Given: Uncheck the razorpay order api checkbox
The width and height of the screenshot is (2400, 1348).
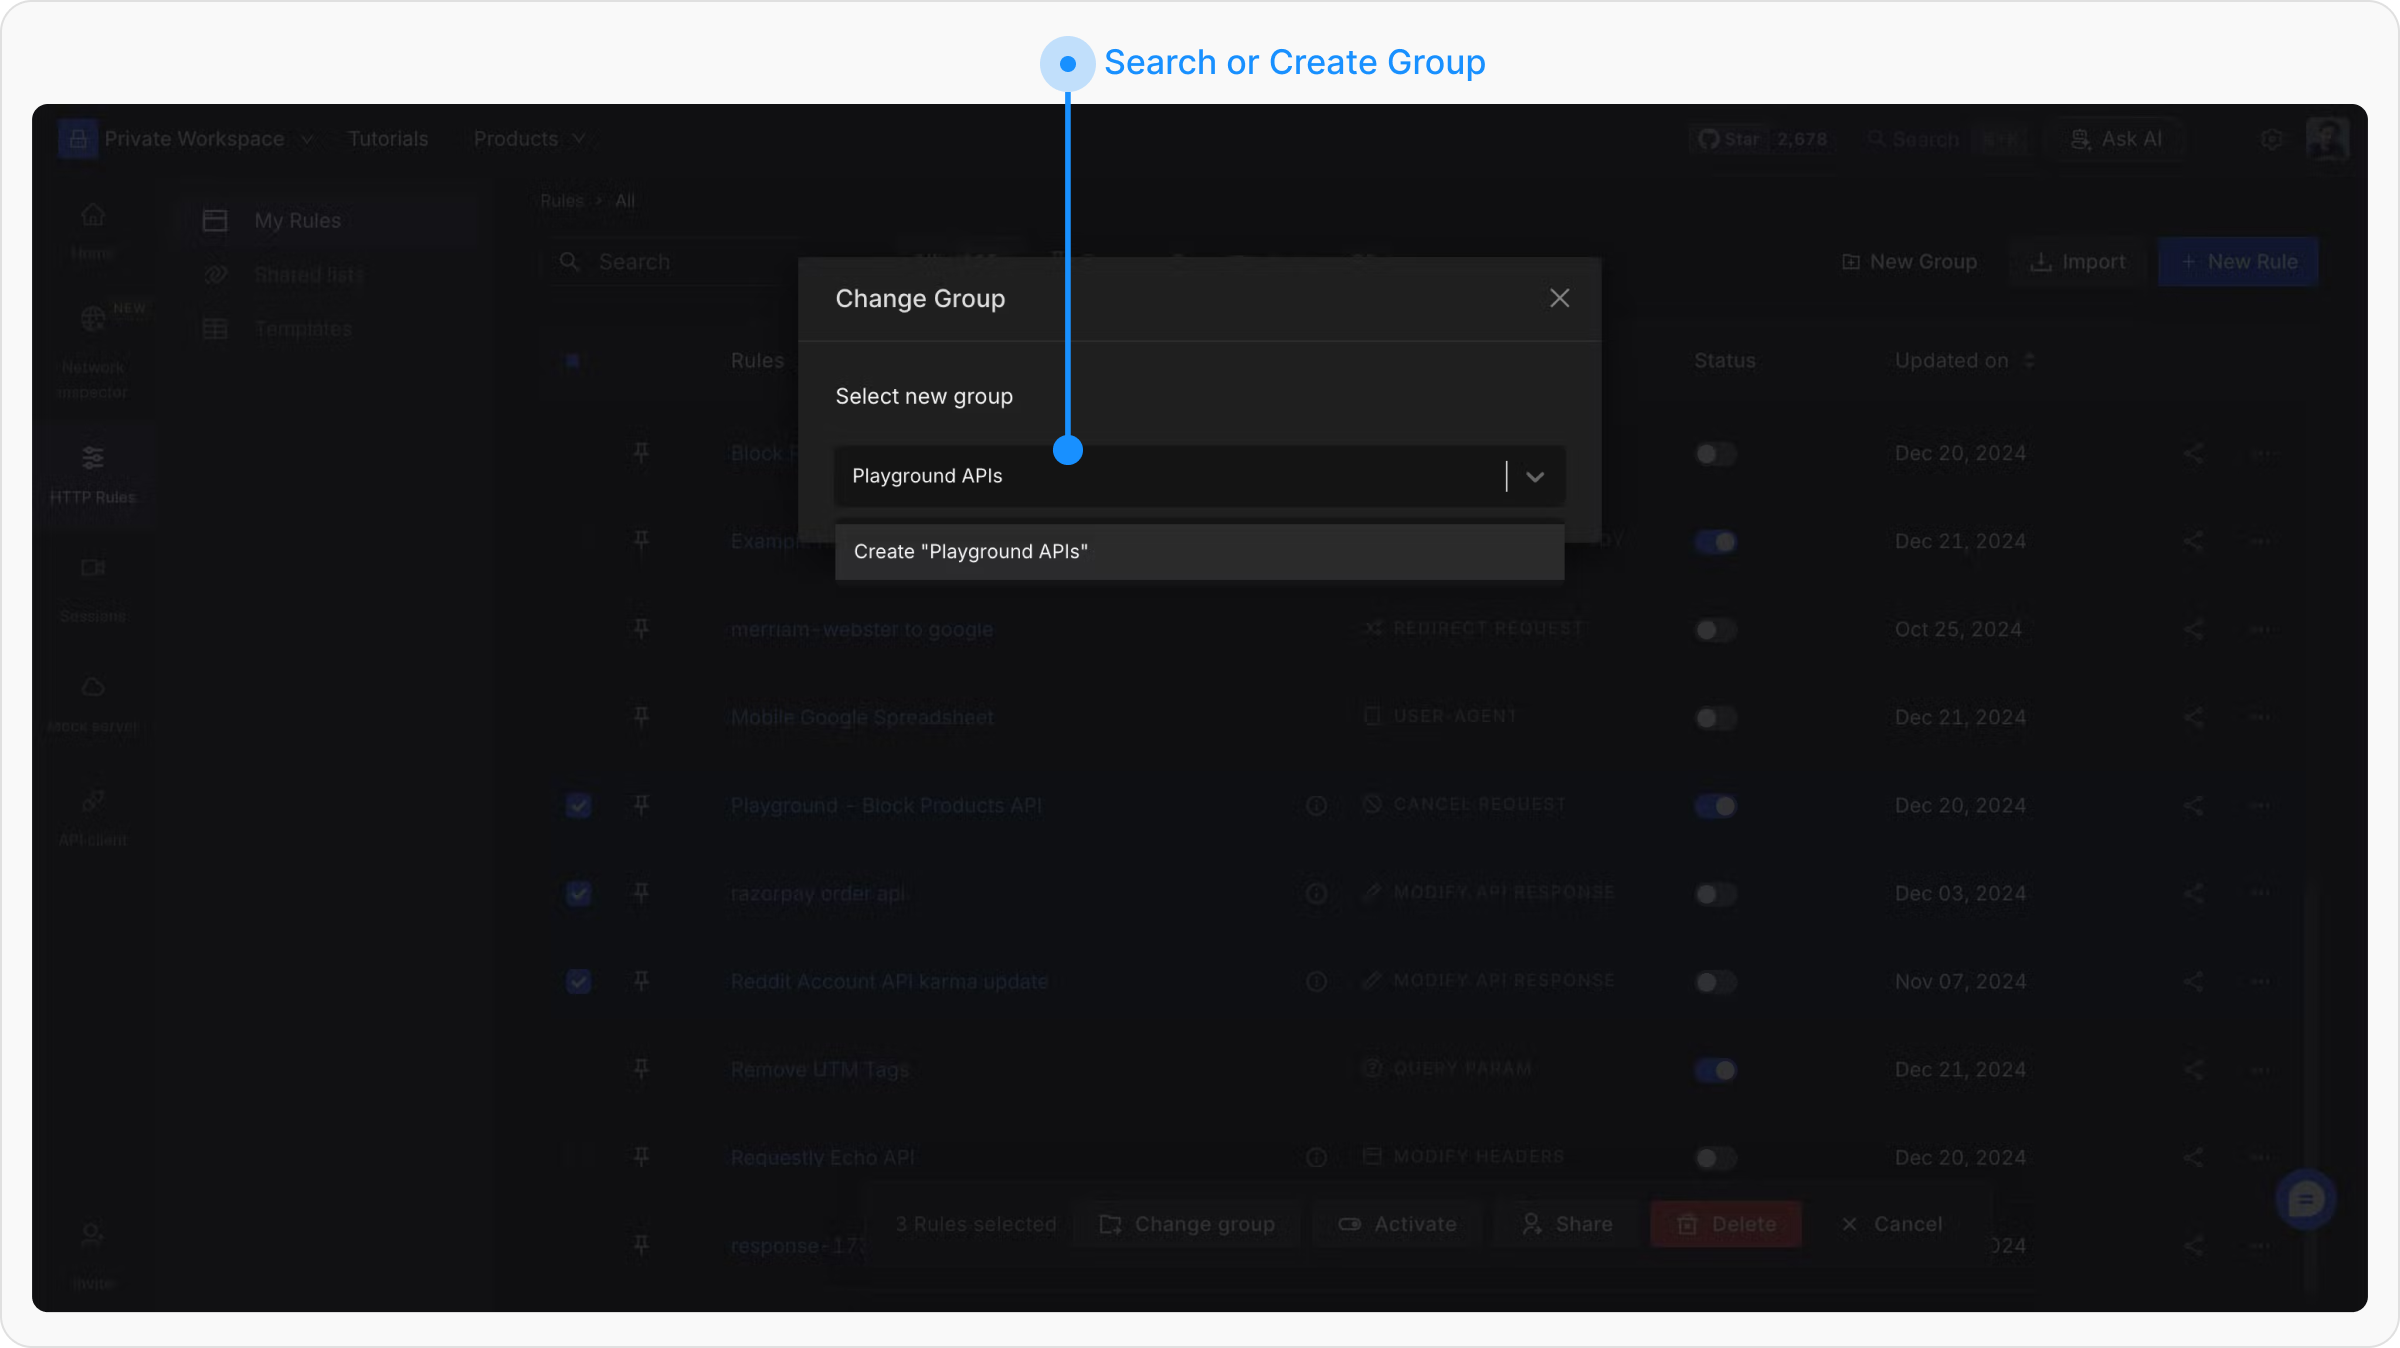Looking at the screenshot, I should [578, 893].
